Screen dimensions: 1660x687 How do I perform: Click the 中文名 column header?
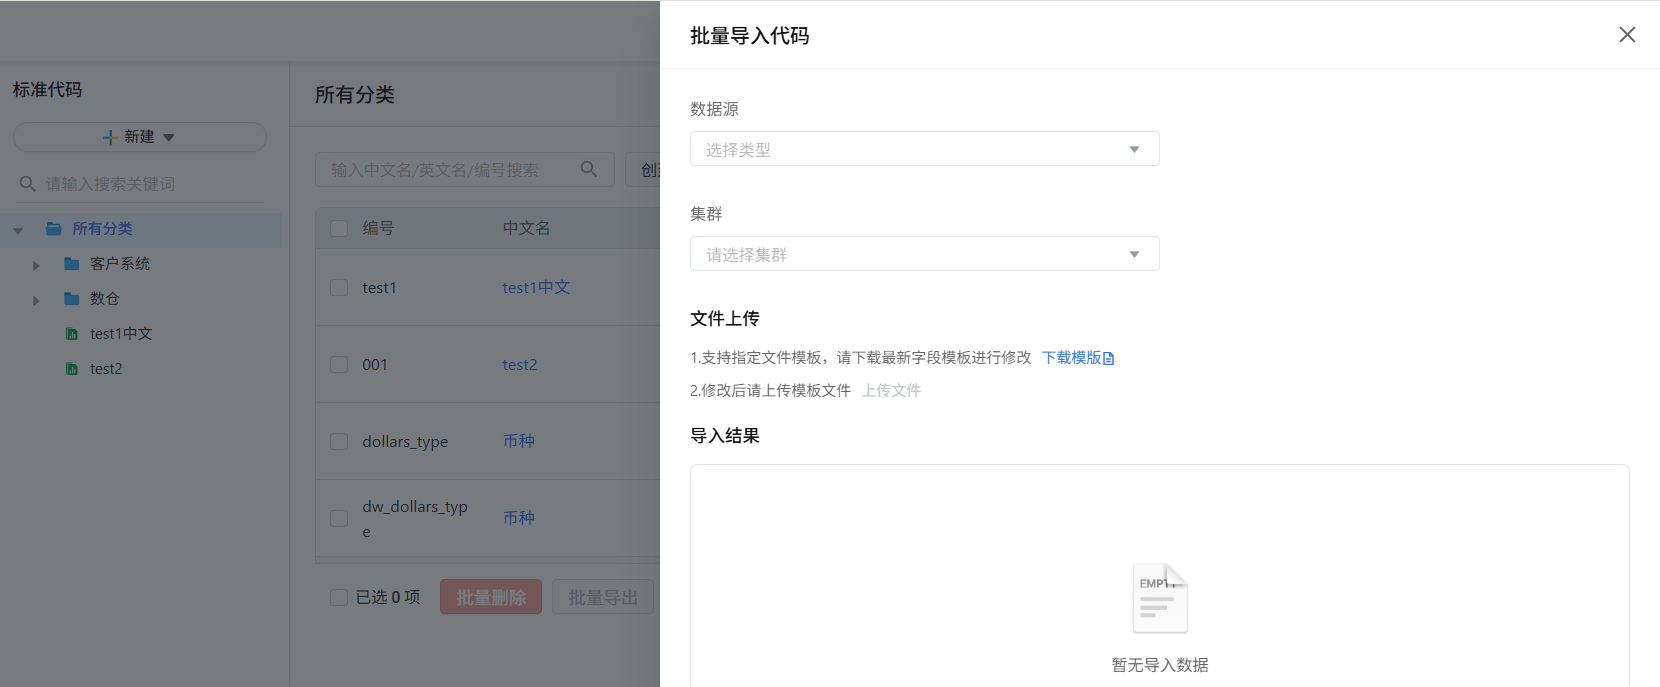[526, 228]
